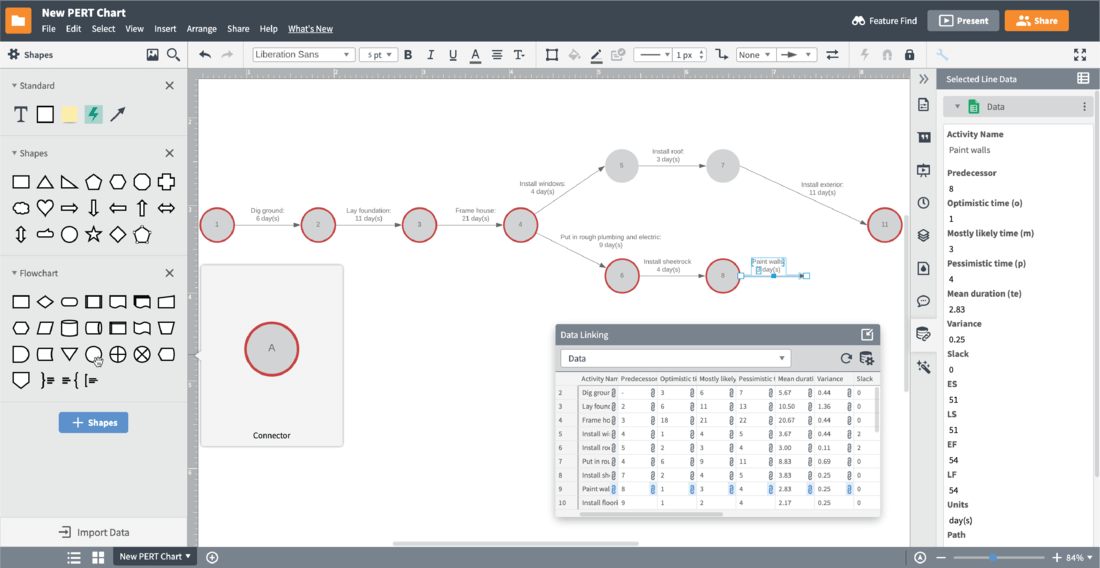Open the Liberation Sans font dropdown

303,55
